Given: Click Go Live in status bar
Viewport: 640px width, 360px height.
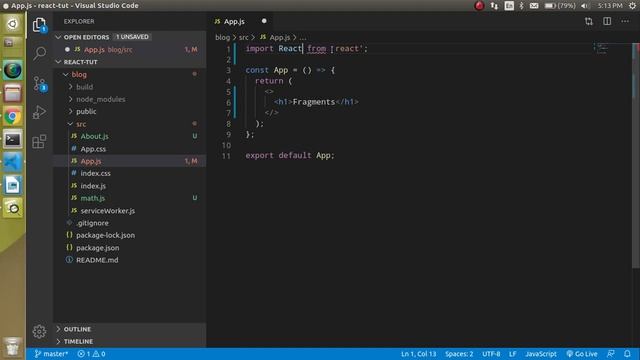Looking at the screenshot, I should [582, 354].
